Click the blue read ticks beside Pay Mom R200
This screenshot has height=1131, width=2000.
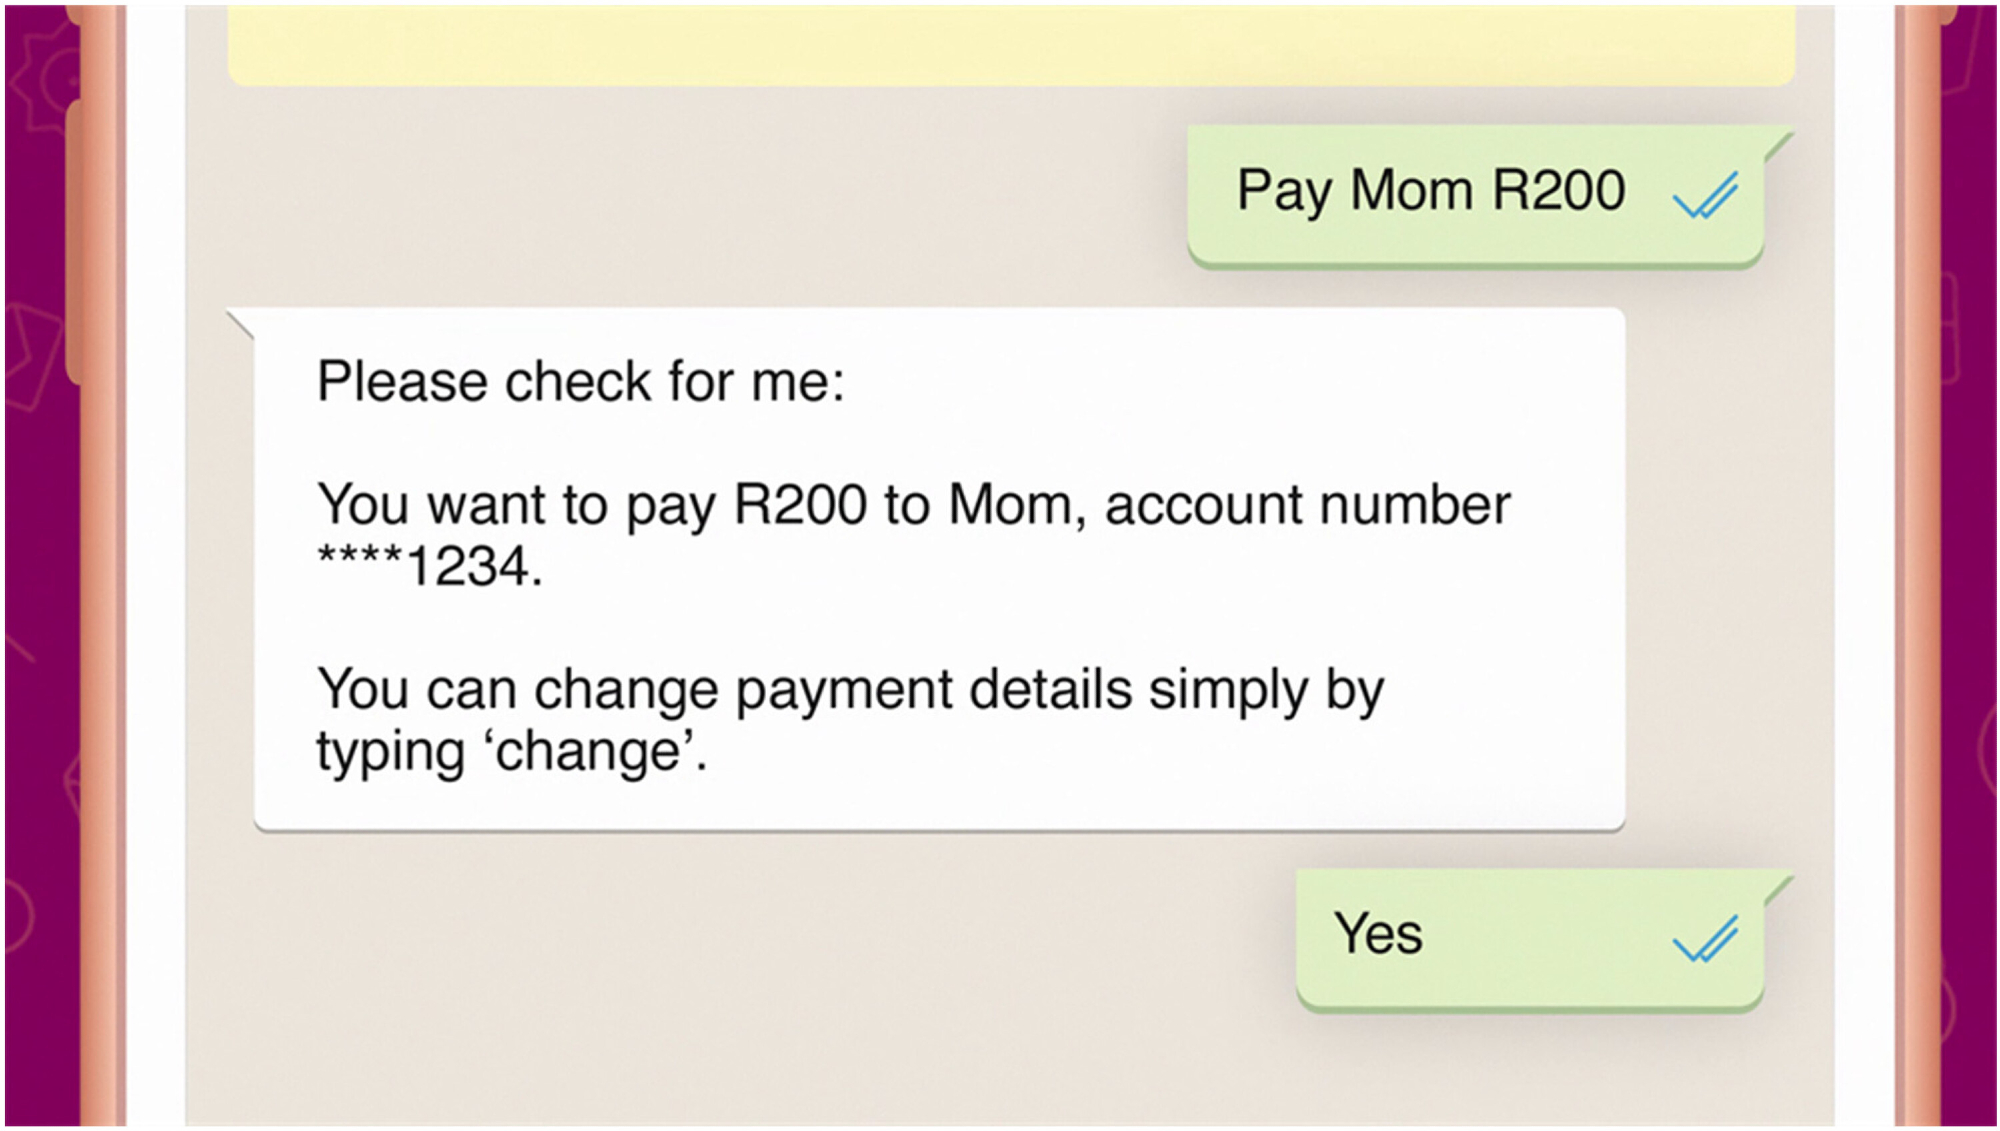pos(1706,195)
